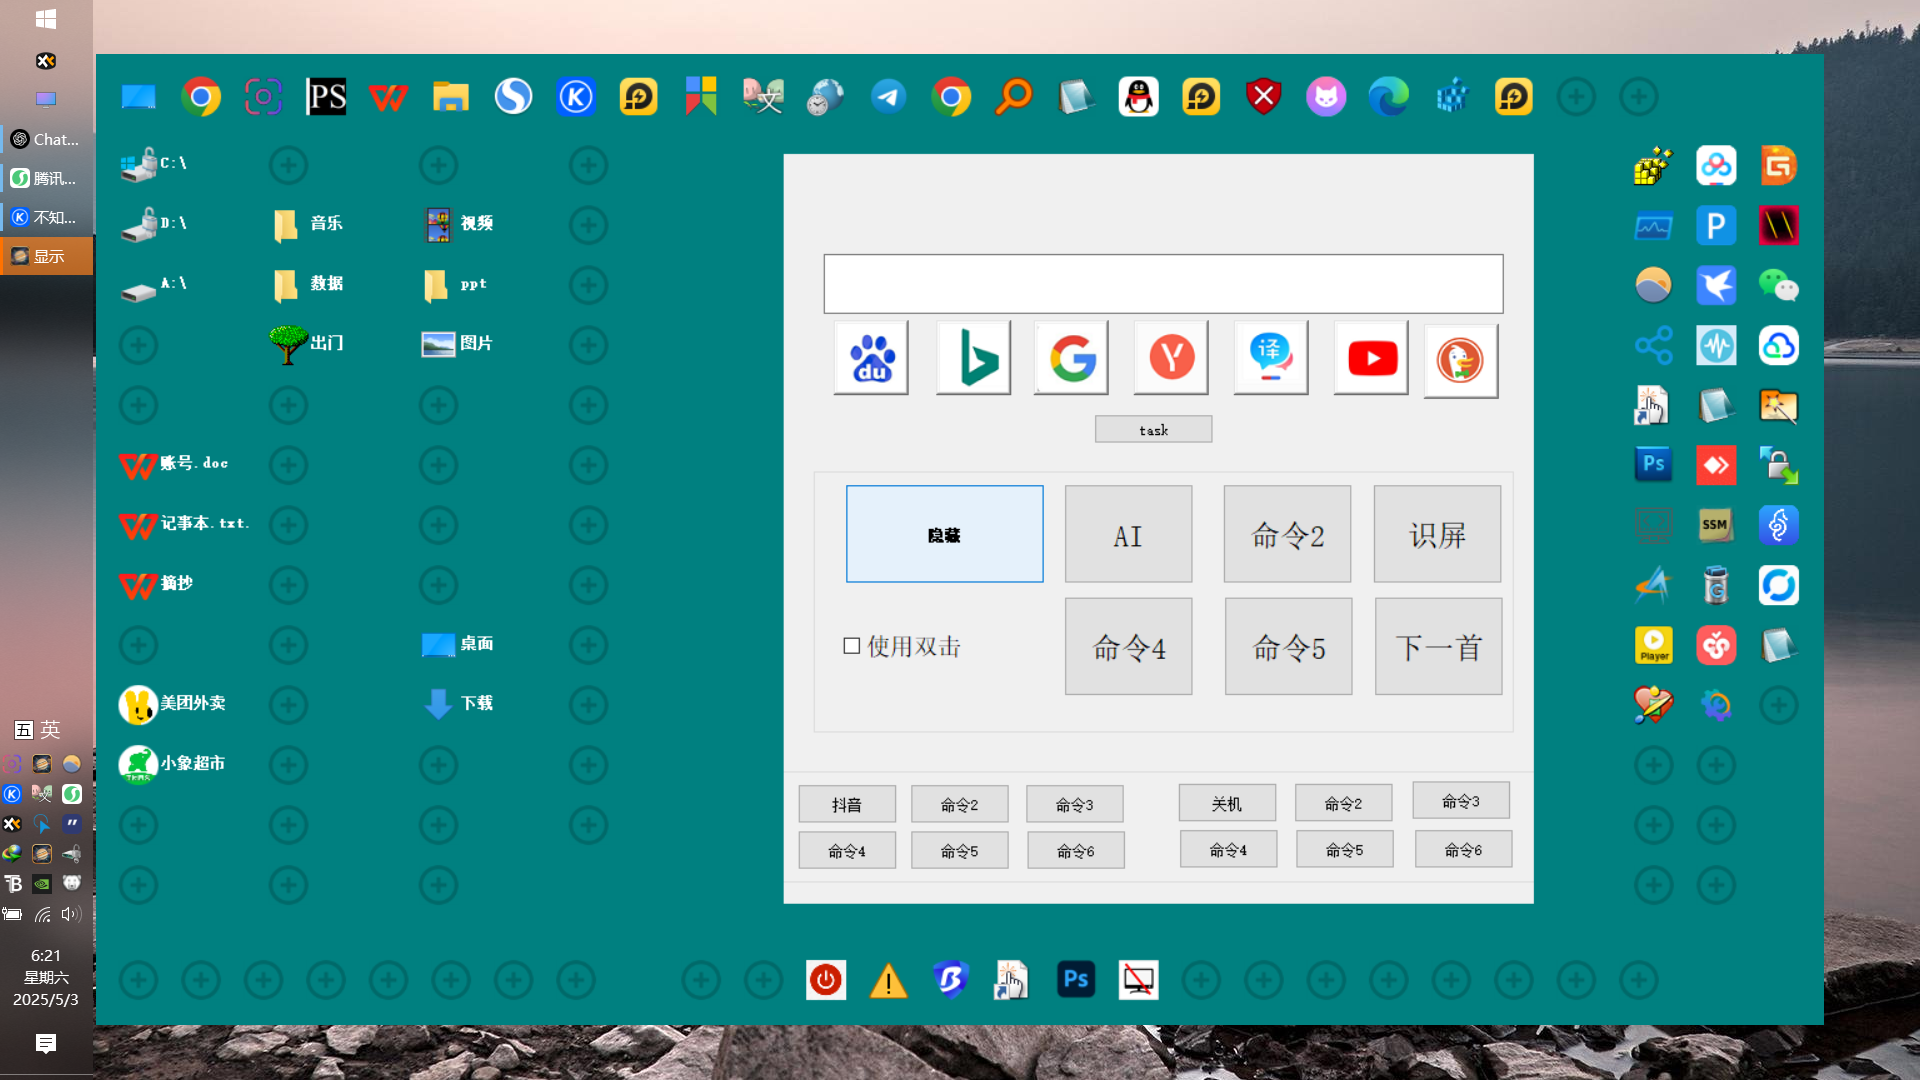The height and width of the screenshot is (1080, 1920).
Task: Click the 抖音 button
Action: [x=847, y=804]
